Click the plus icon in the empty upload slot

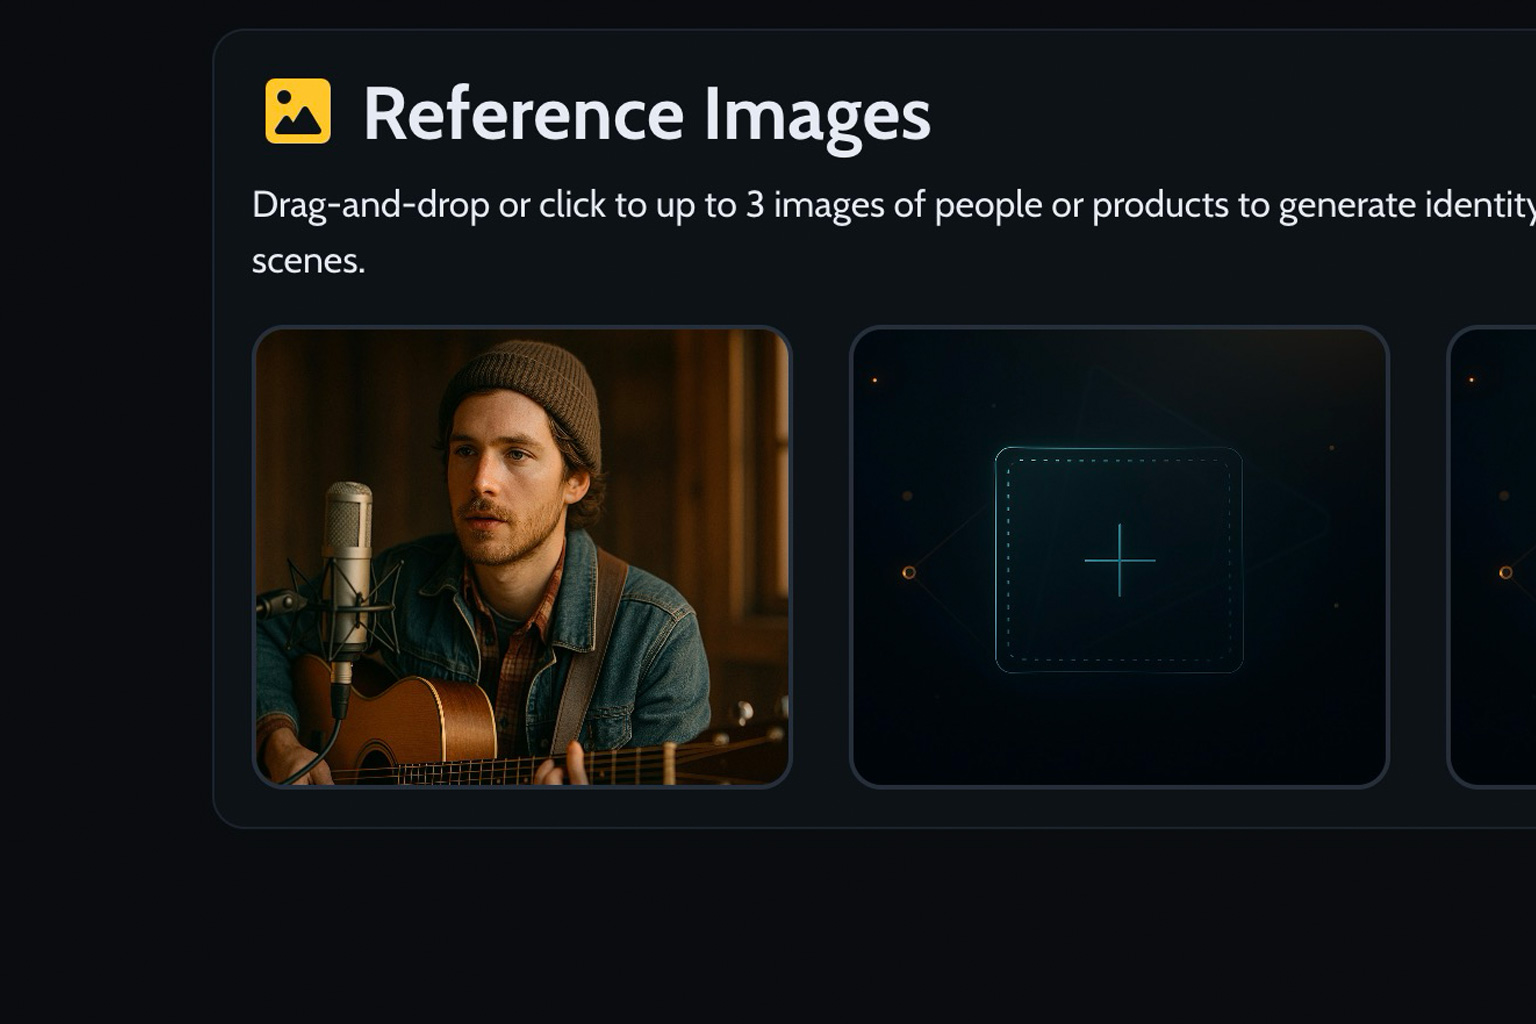pyautogui.click(x=1119, y=560)
